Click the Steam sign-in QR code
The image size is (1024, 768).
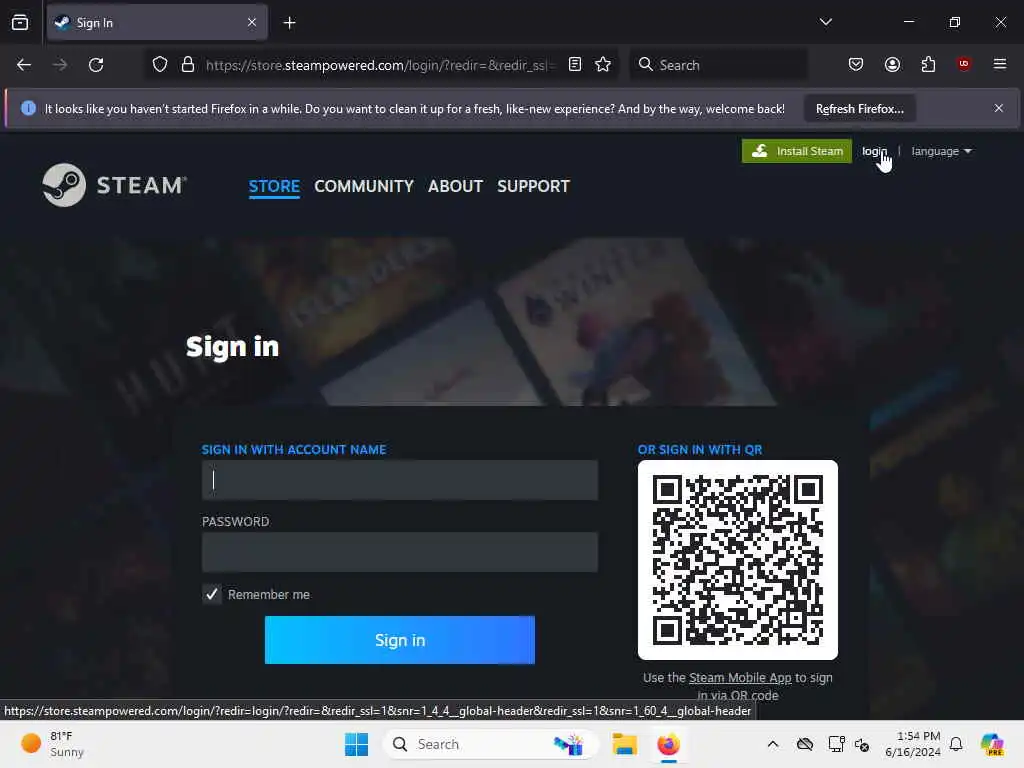point(737,560)
